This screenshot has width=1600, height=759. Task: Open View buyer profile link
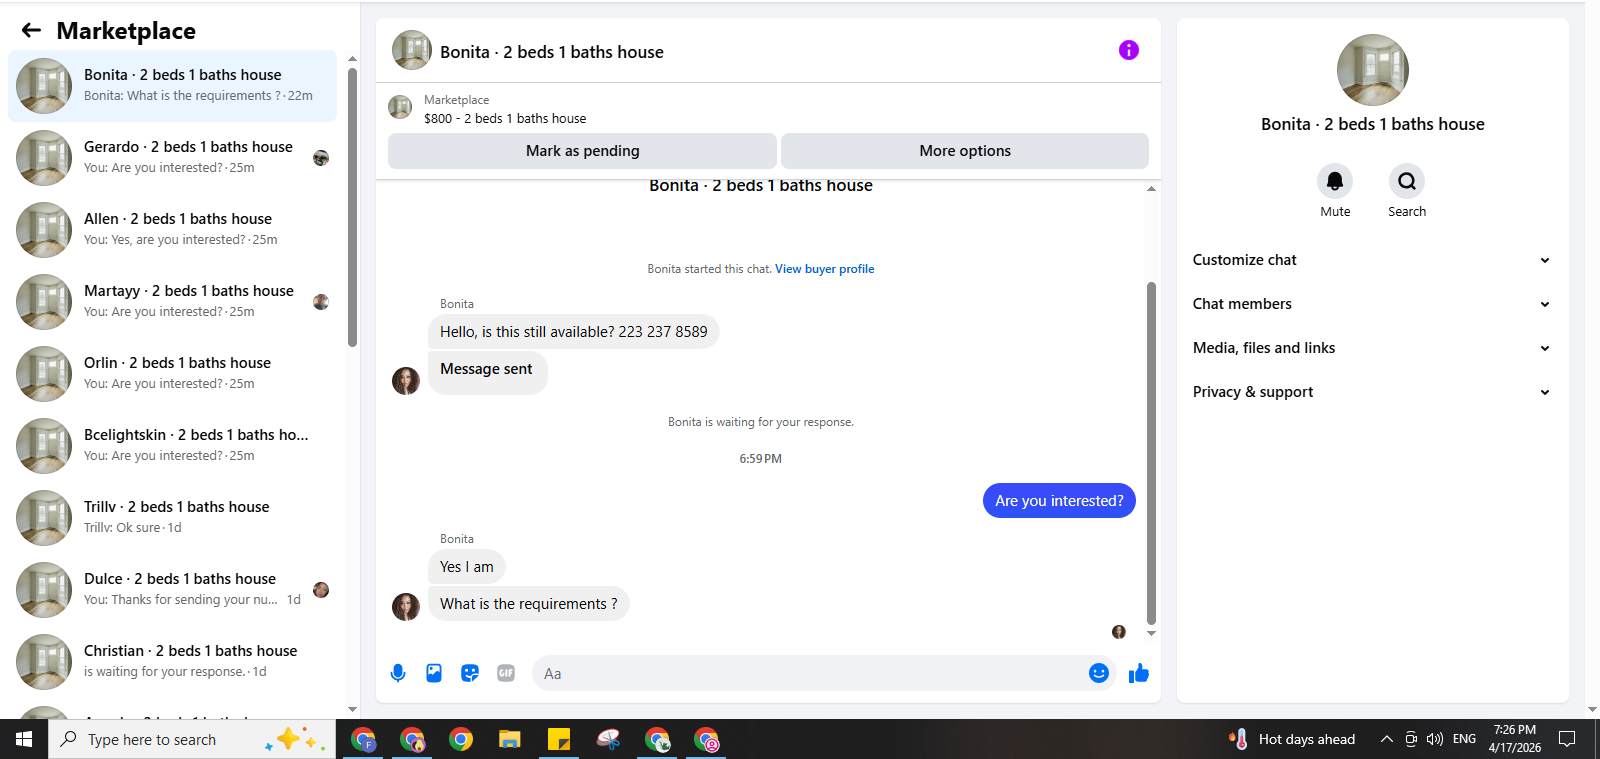824,269
